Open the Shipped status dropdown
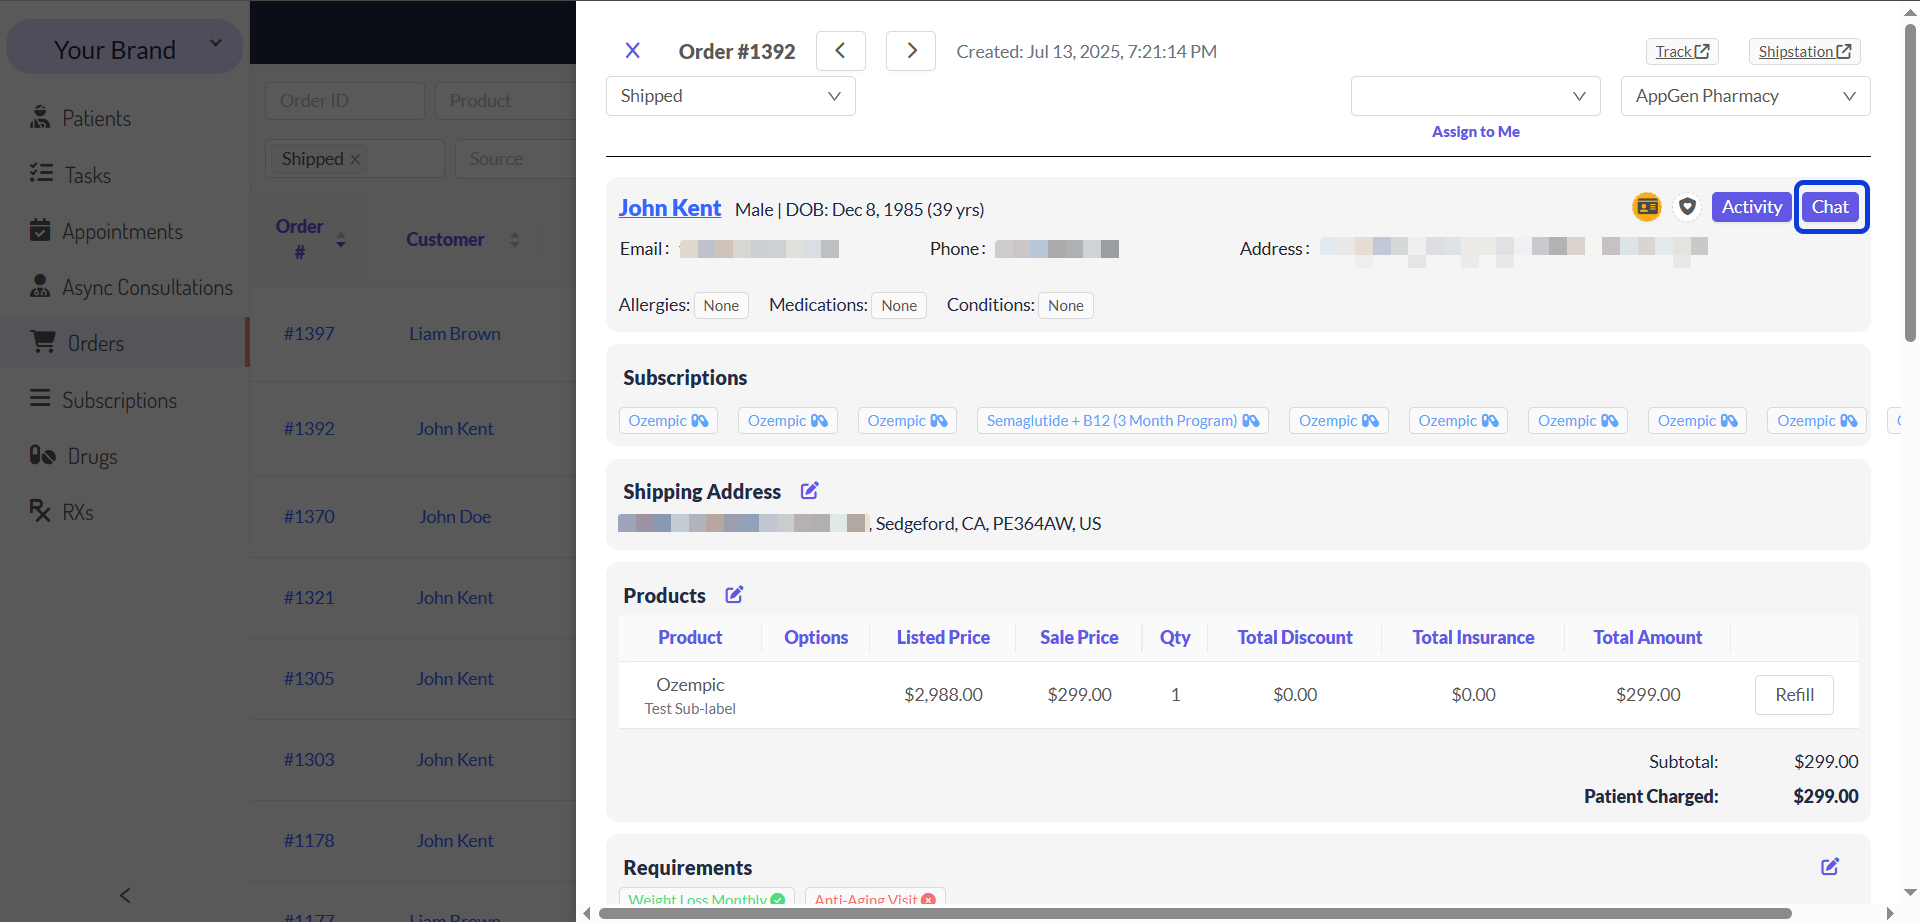Viewport: 1920px width, 922px height. (x=731, y=96)
